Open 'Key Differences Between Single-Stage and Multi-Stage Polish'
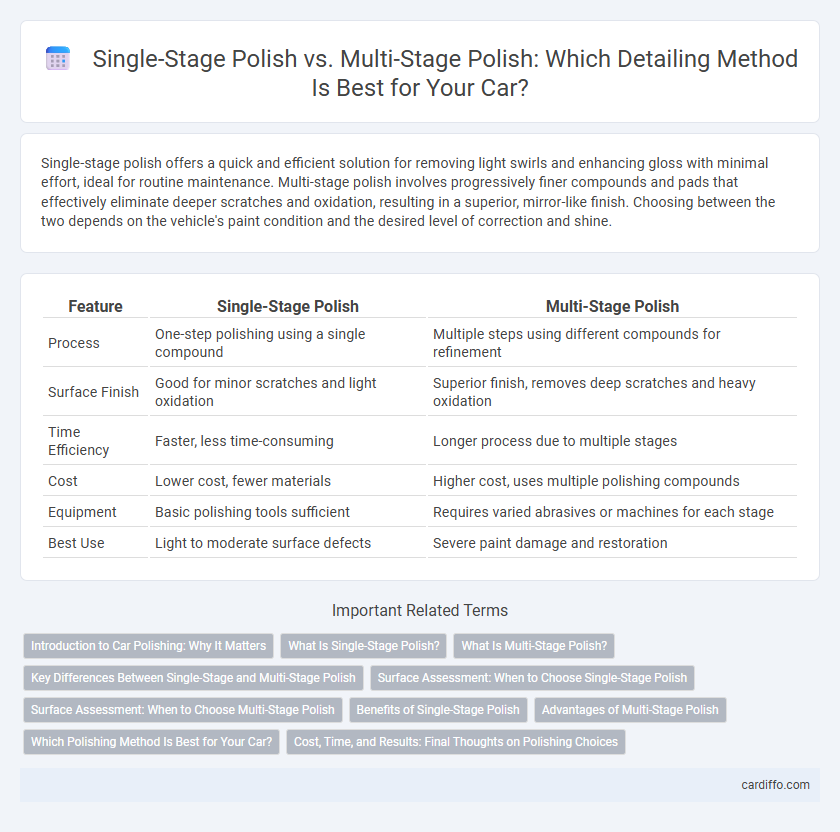Screen dimensions: 840x832 (x=193, y=678)
